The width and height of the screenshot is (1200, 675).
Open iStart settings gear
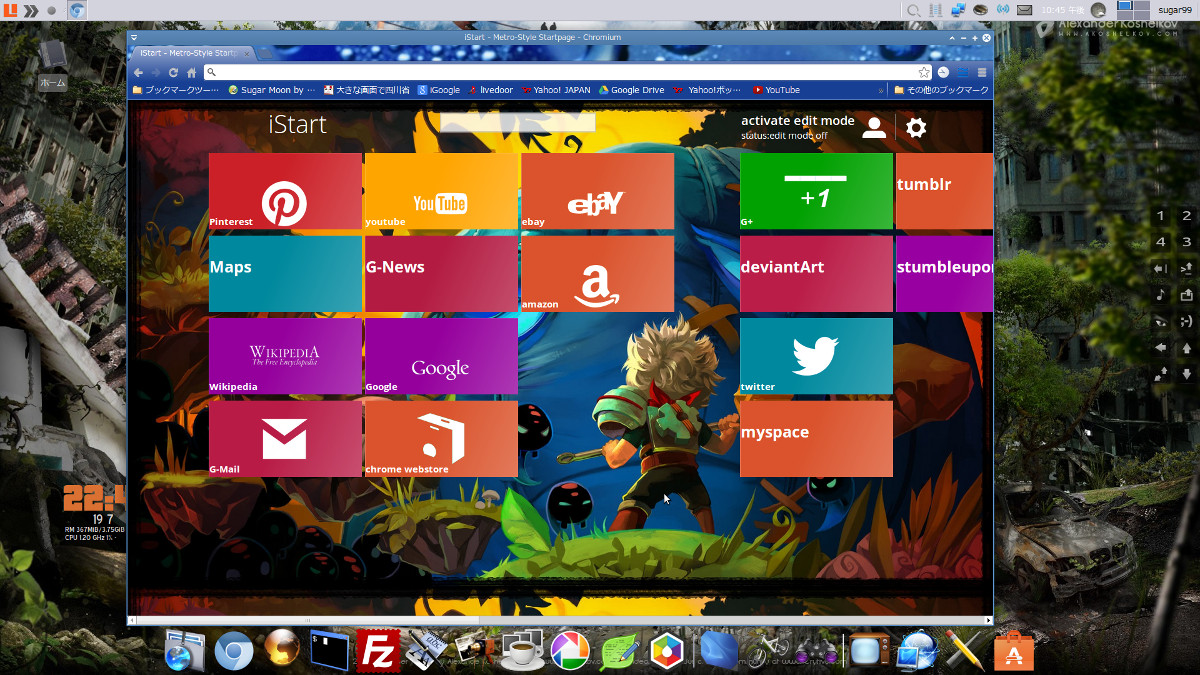pos(916,127)
